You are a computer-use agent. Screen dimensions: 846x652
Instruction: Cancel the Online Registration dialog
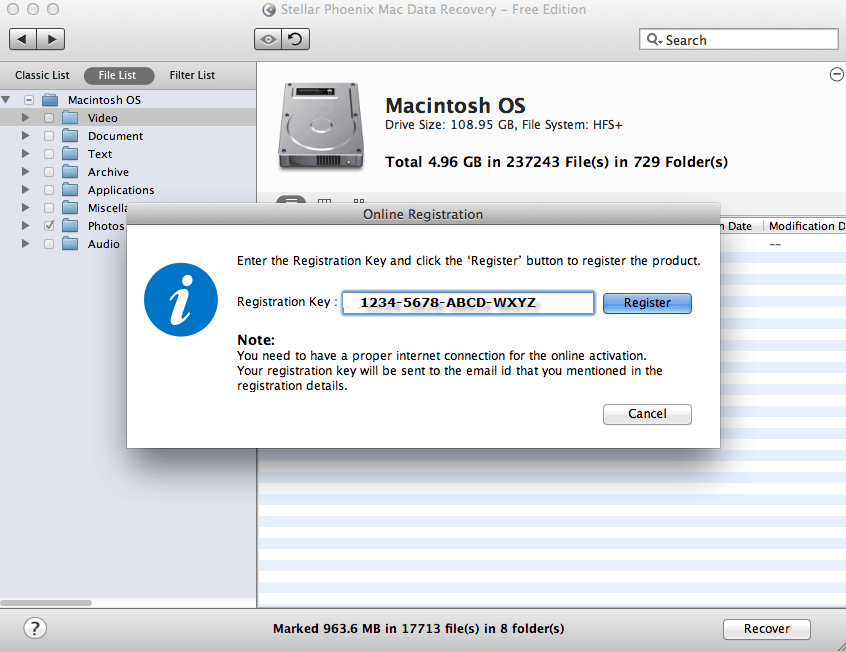click(647, 414)
